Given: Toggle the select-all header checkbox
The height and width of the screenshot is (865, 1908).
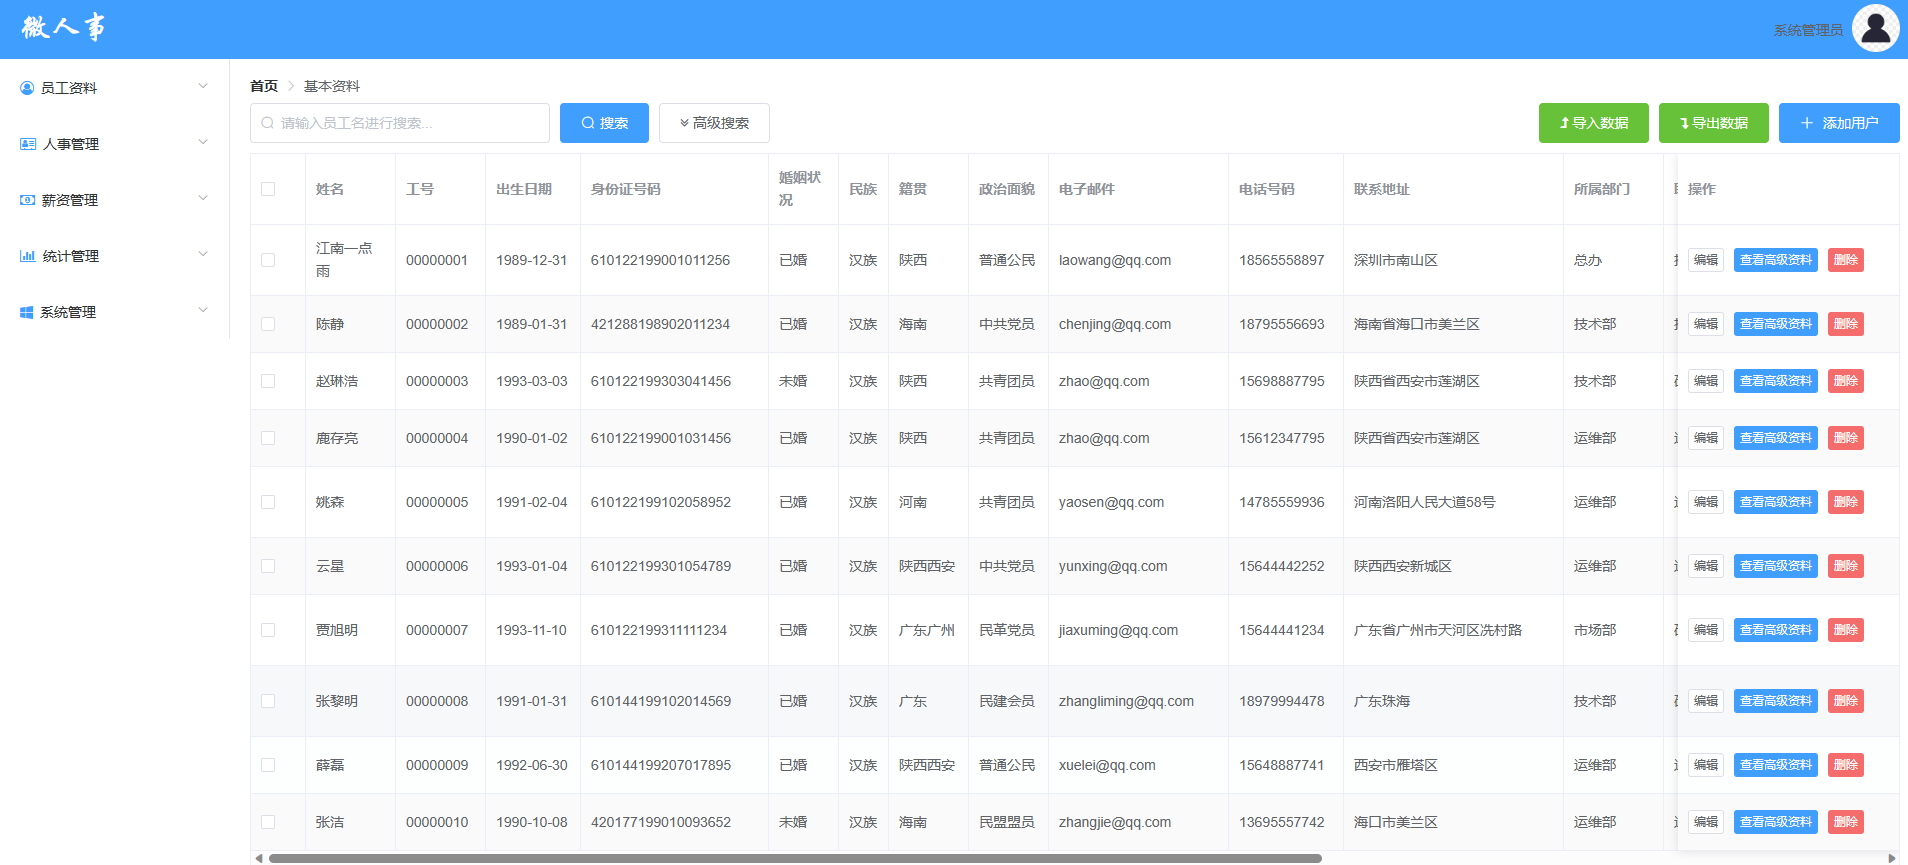Looking at the screenshot, I should click(x=268, y=189).
